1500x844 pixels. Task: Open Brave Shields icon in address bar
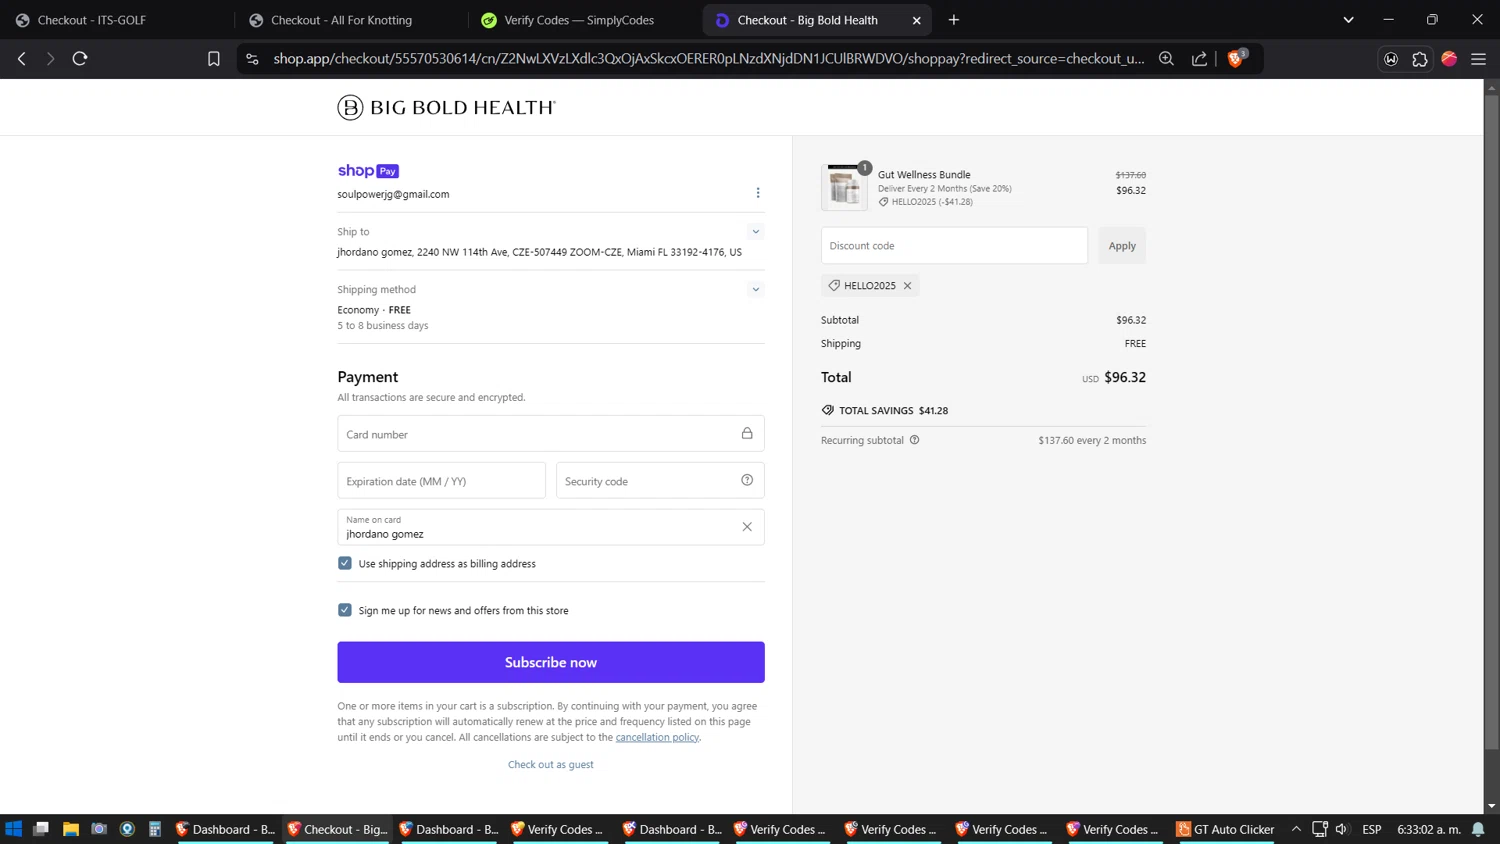tap(1236, 59)
